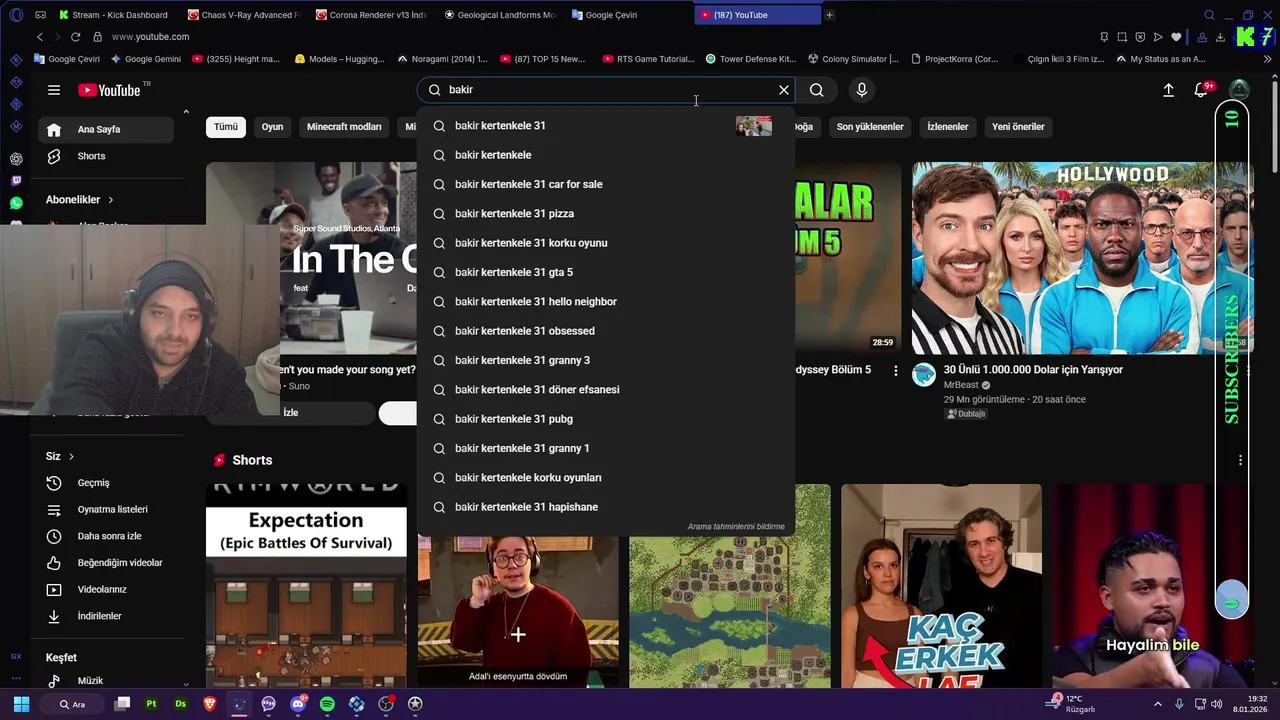Expand Abonelikler section chevron
This screenshot has width=1280, height=720.
[x=110, y=200]
